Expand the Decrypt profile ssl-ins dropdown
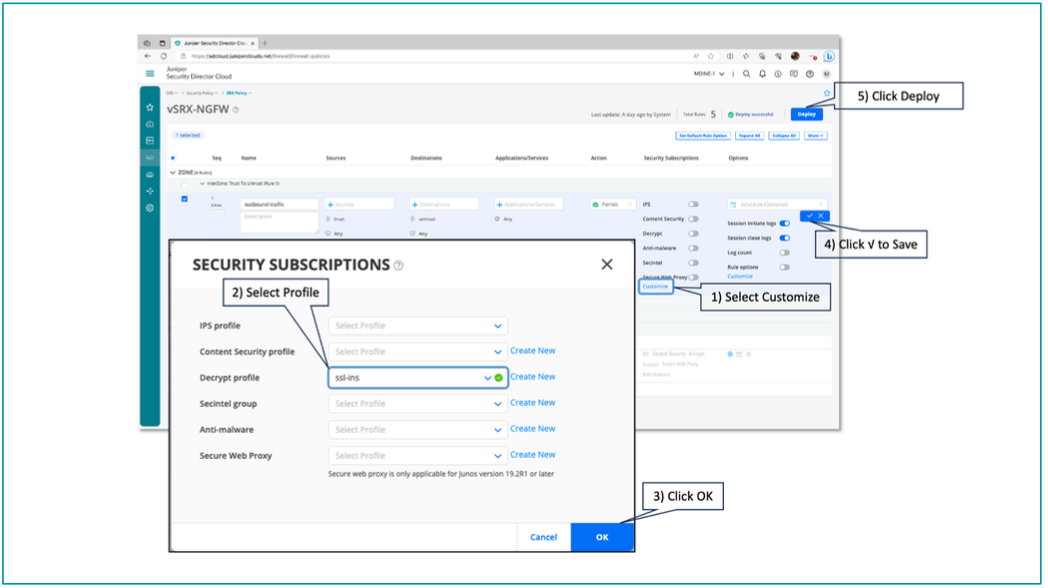 (488, 378)
